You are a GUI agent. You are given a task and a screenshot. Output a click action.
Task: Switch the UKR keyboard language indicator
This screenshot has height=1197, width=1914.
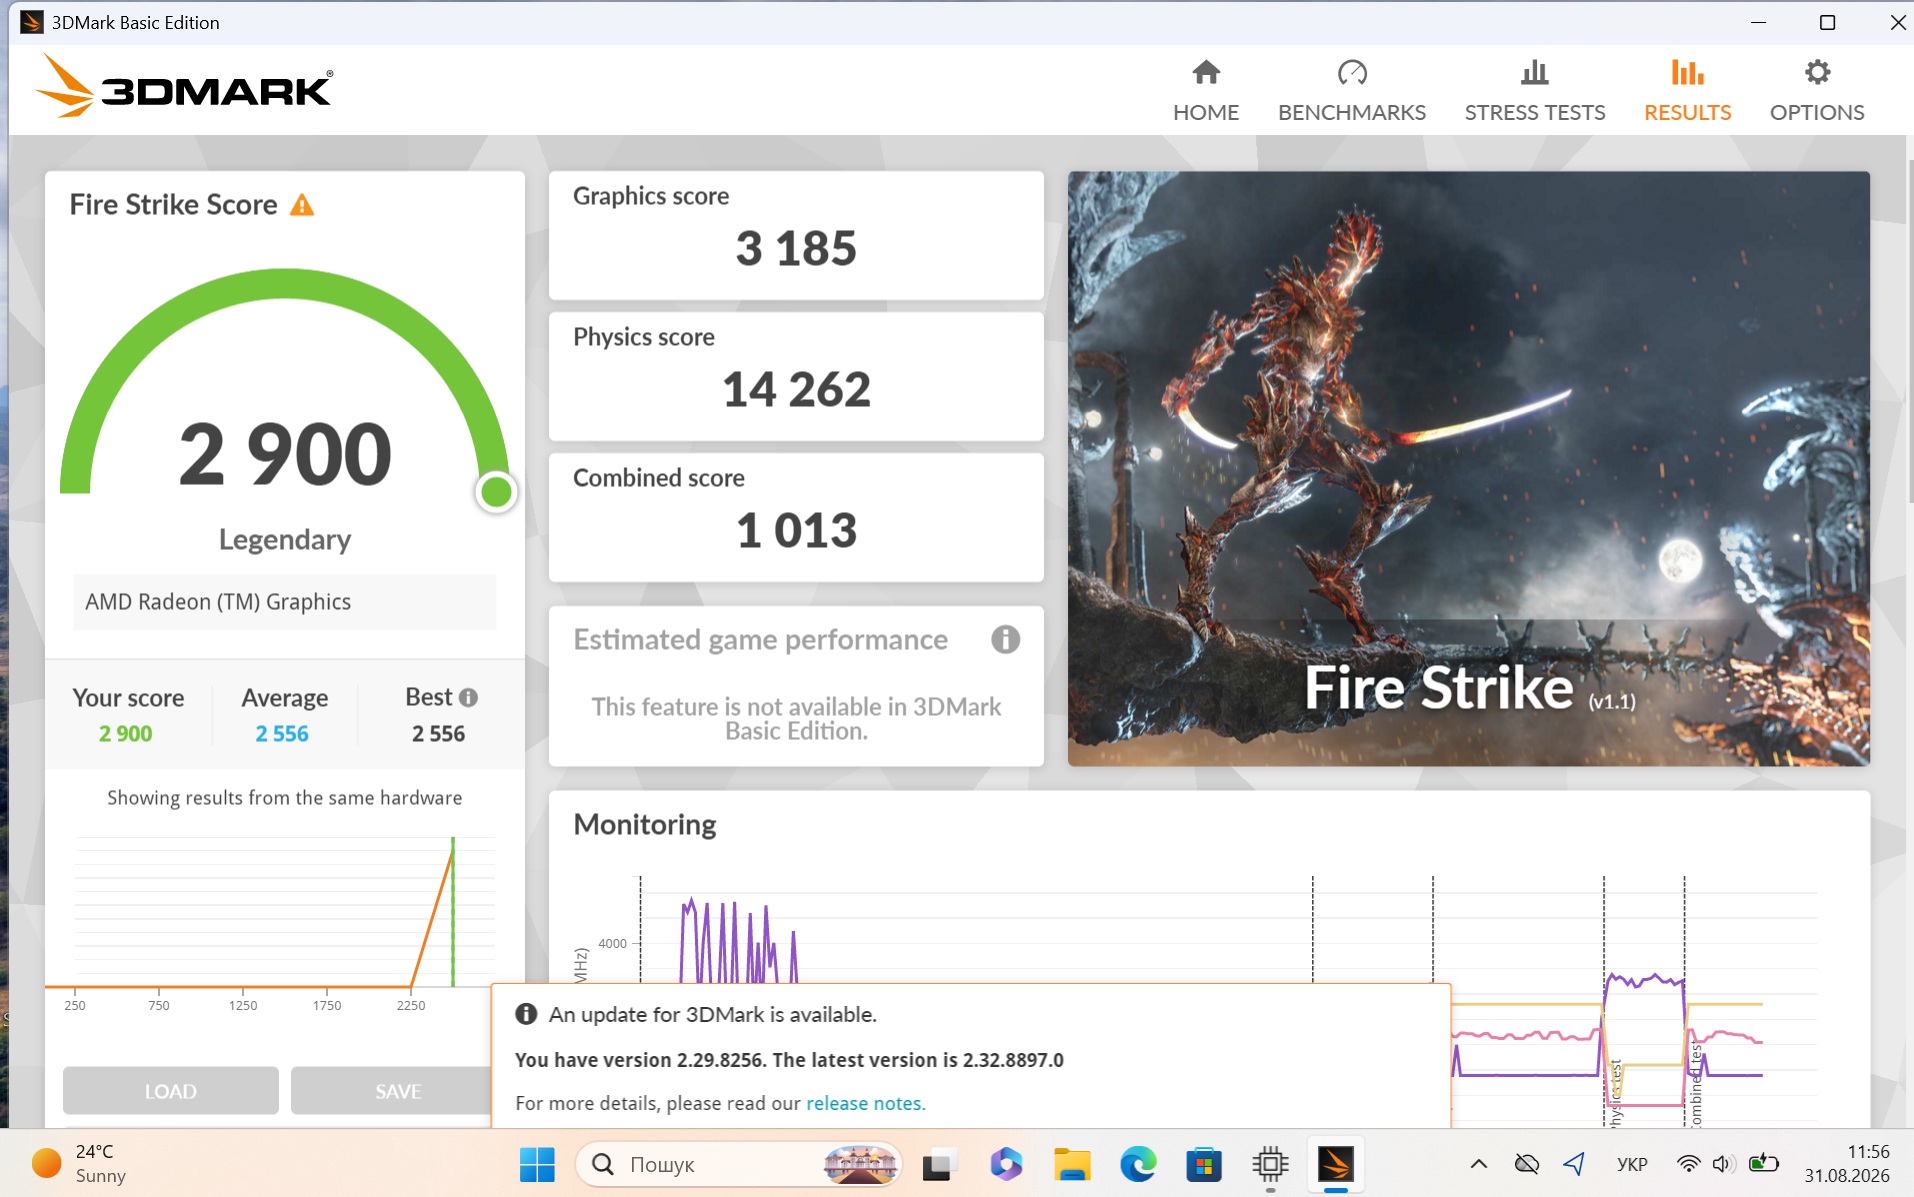click(x=1631, y=1164)
